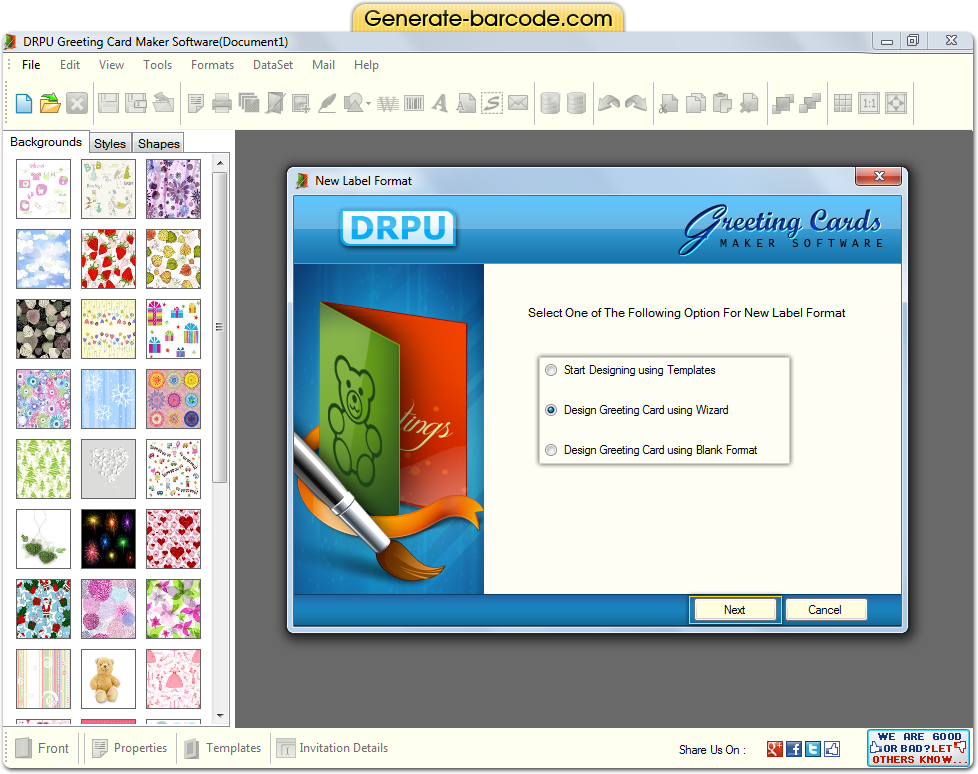Click the Cut scissors icon
The image size is (978, 774).
pos(668,103)
